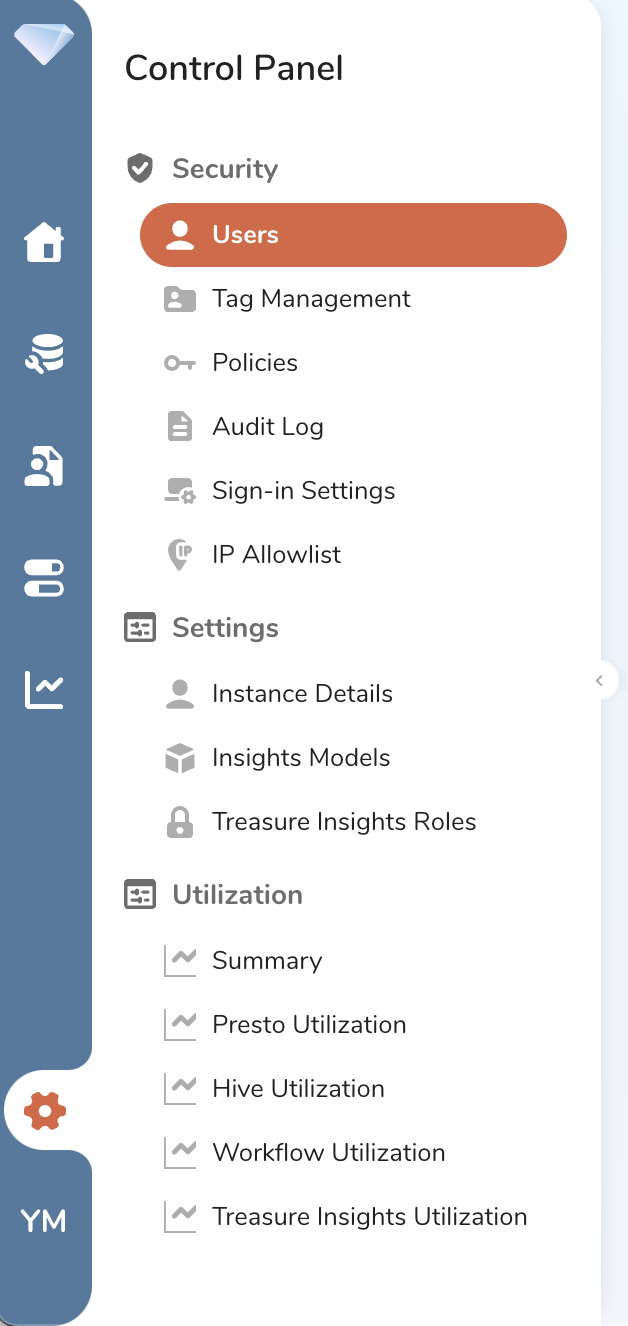Open Tag Management

tap(311, 299)
